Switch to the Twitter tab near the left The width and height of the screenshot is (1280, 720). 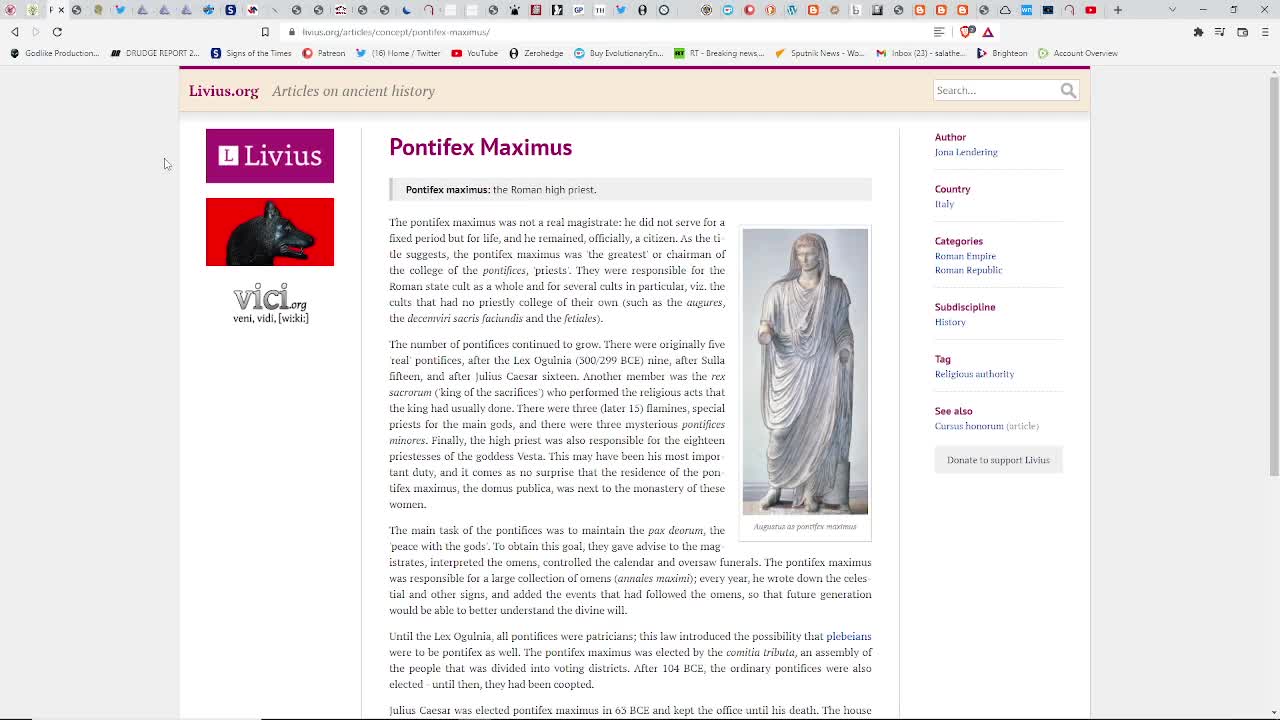point(120,10)
